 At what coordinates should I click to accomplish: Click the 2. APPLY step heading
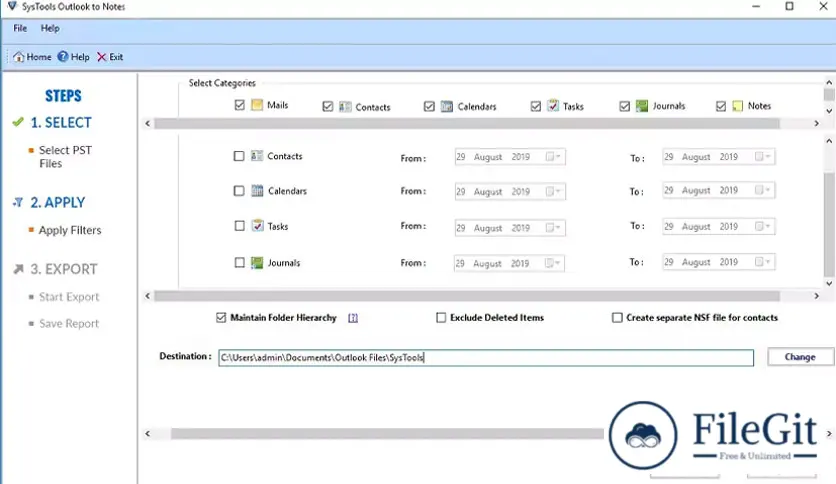pyautogui.click(x=58, y=203)
